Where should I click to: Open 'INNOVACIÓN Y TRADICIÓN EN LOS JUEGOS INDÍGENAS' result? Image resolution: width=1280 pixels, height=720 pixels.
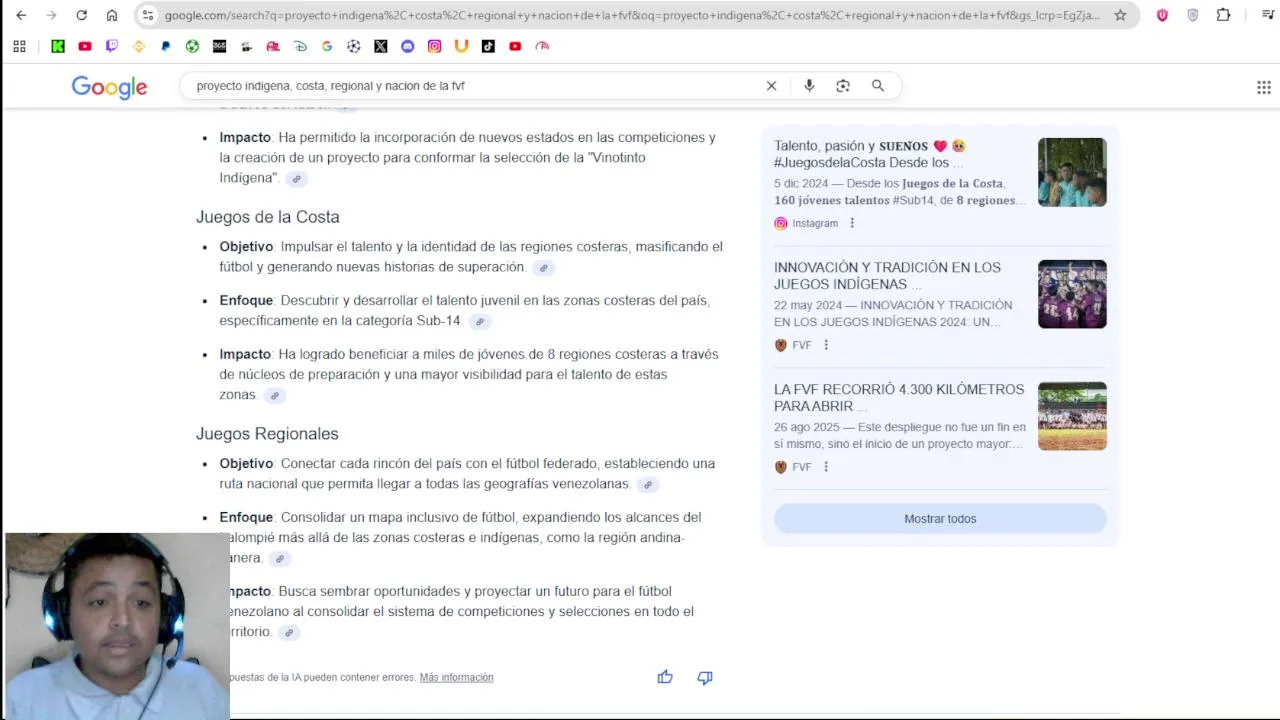pyautogui.click(x=887, y=276)
